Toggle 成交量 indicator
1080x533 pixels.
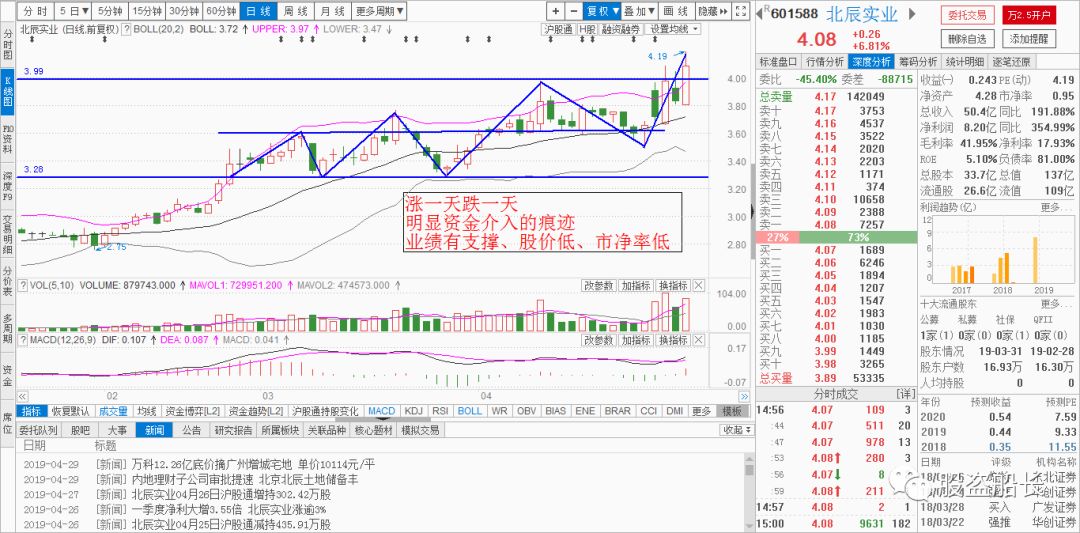tap(113, 411)
